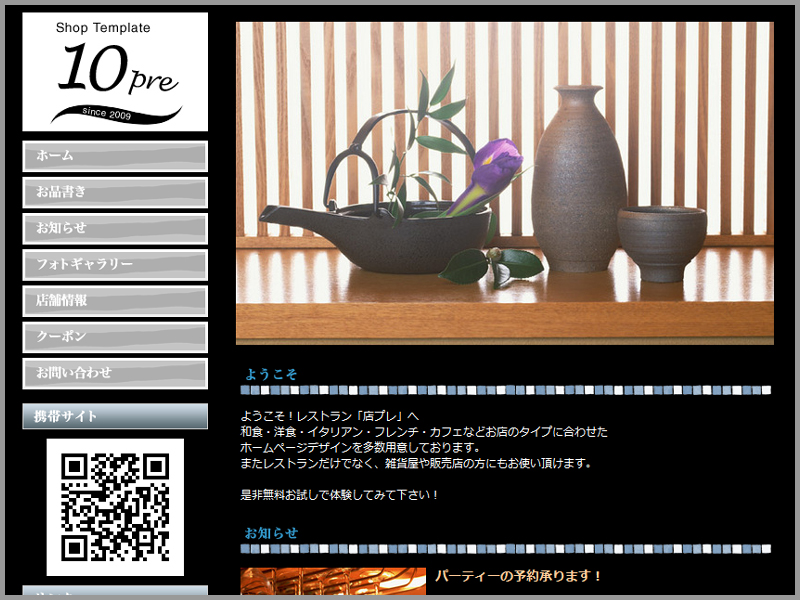Click the welcome paragraph starting ようこそ！レストラン
The height and width of the screenshot is (600, 800).
point(330,415)
